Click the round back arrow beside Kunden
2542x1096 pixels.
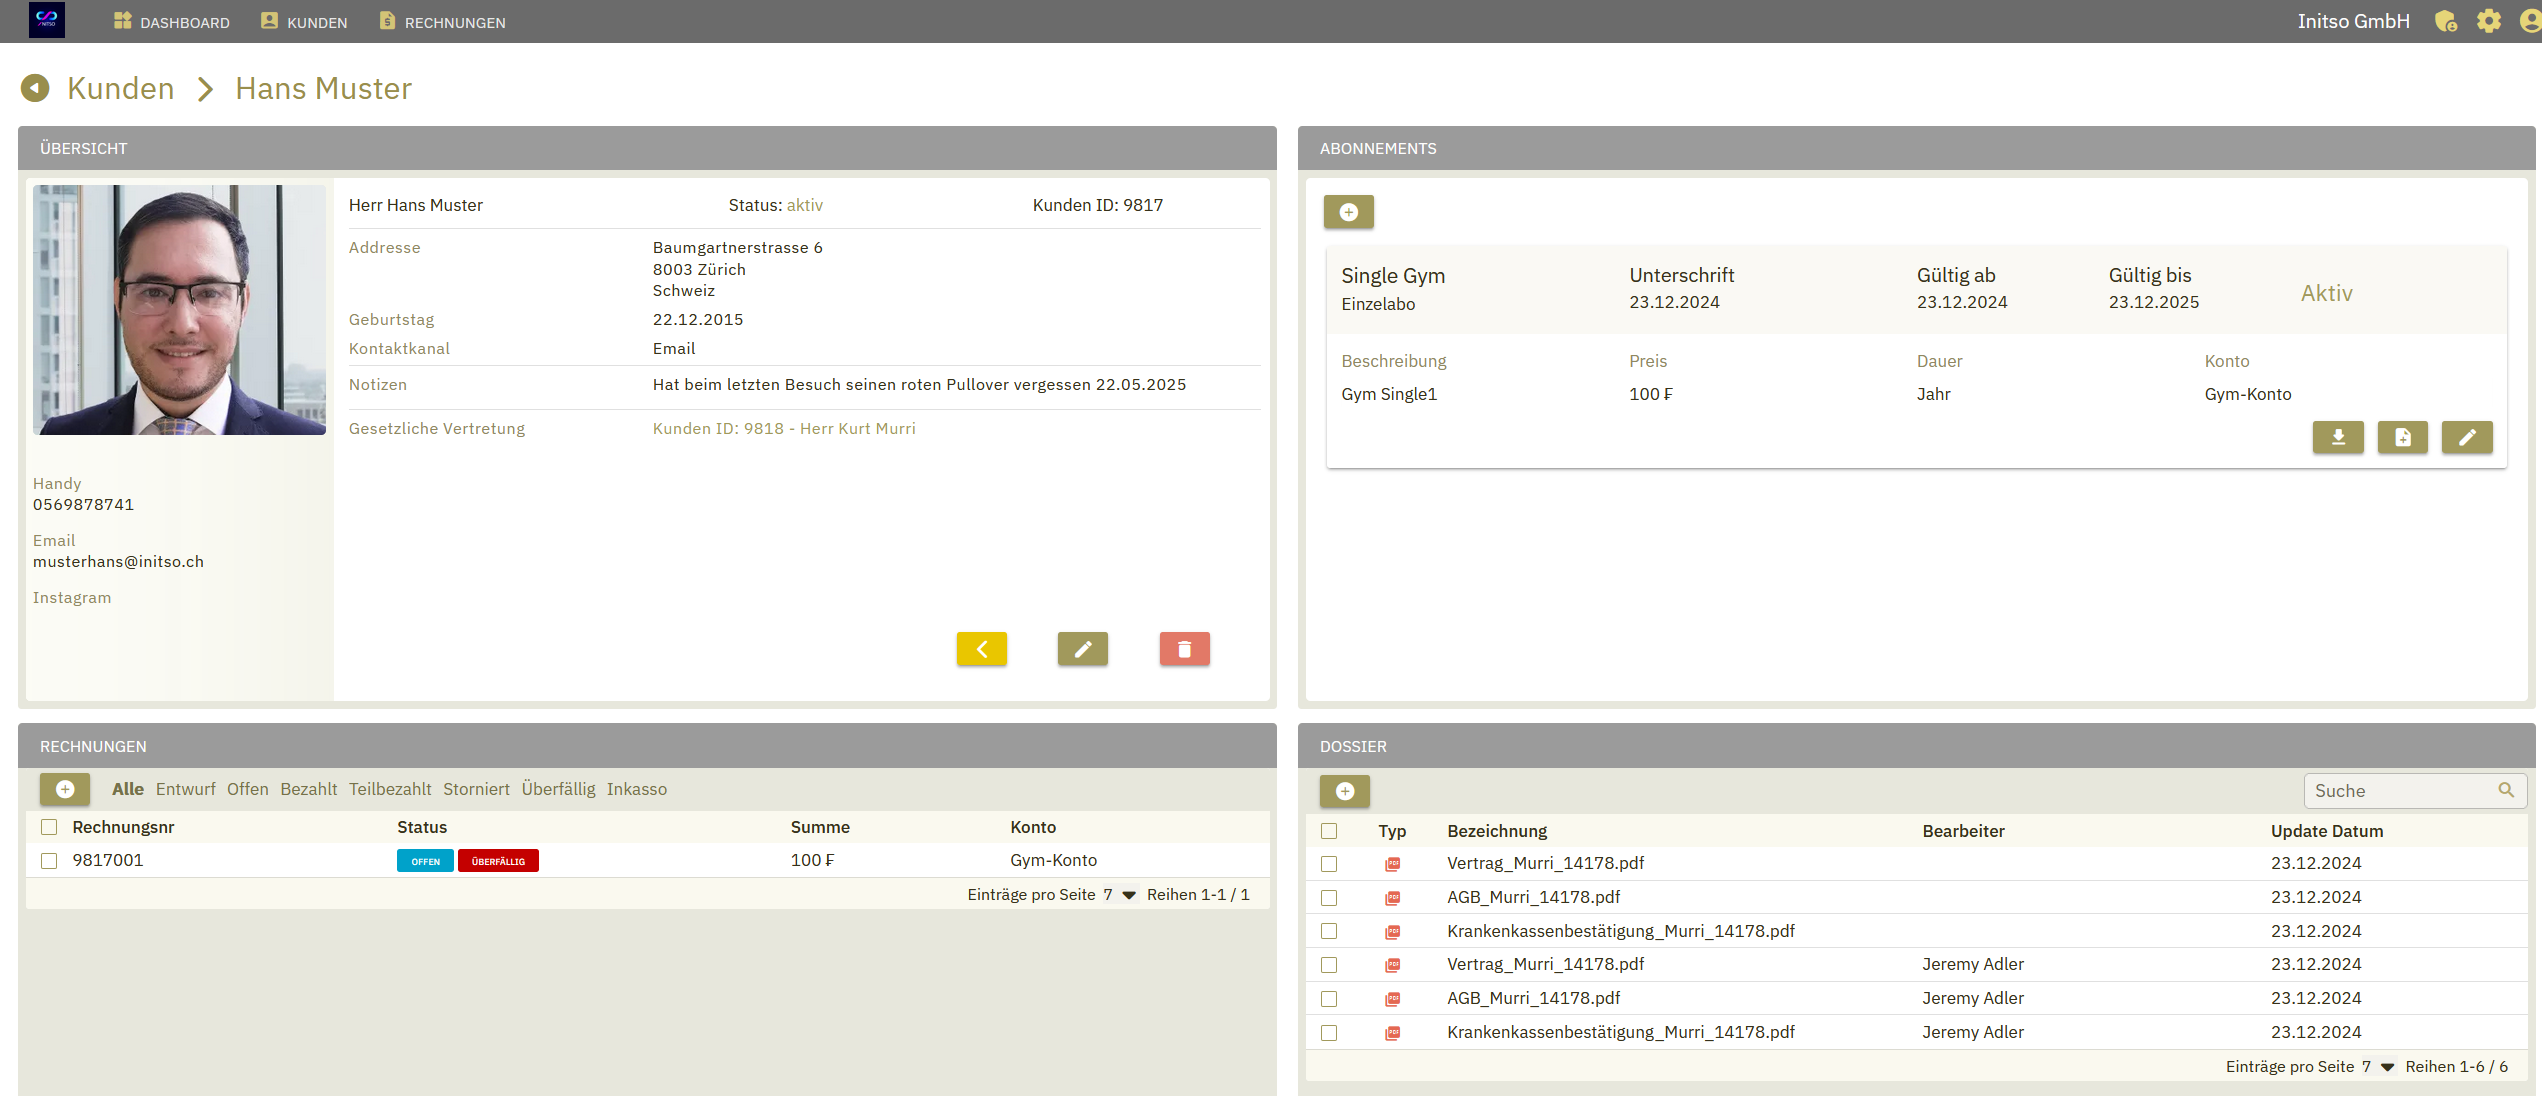click(x=35, y=88)
